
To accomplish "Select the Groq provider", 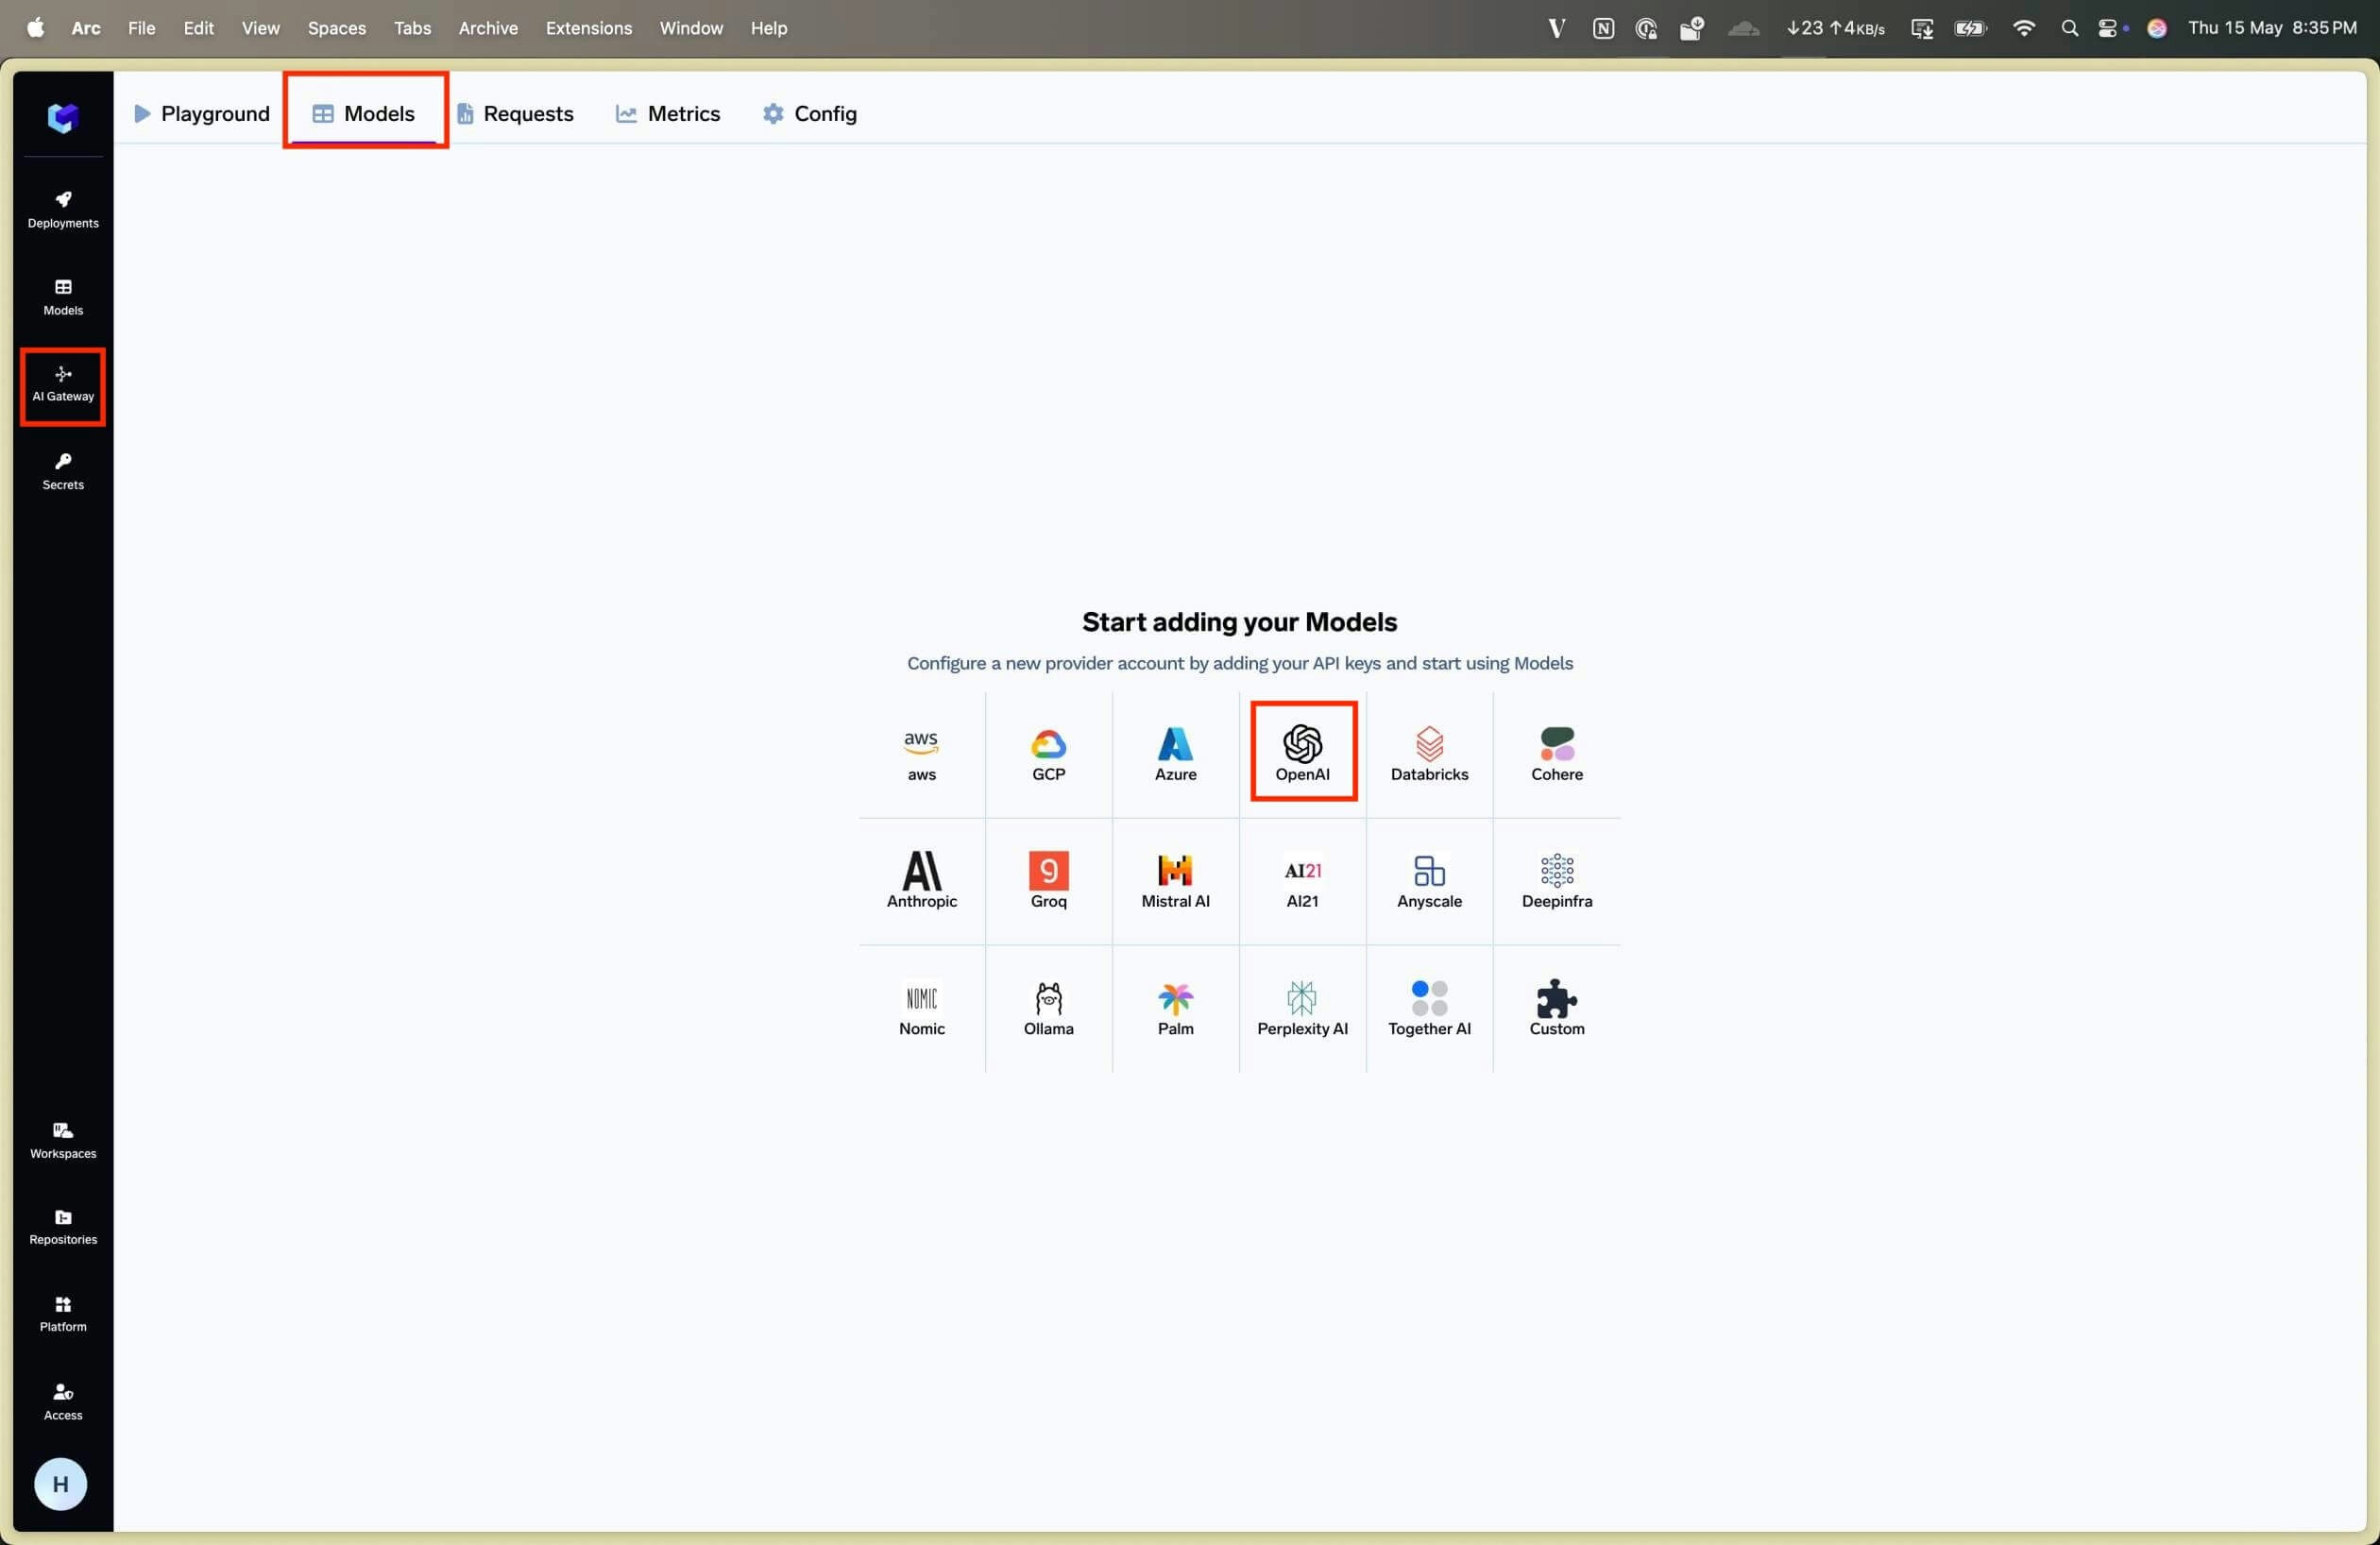I will coord(1048,881).
